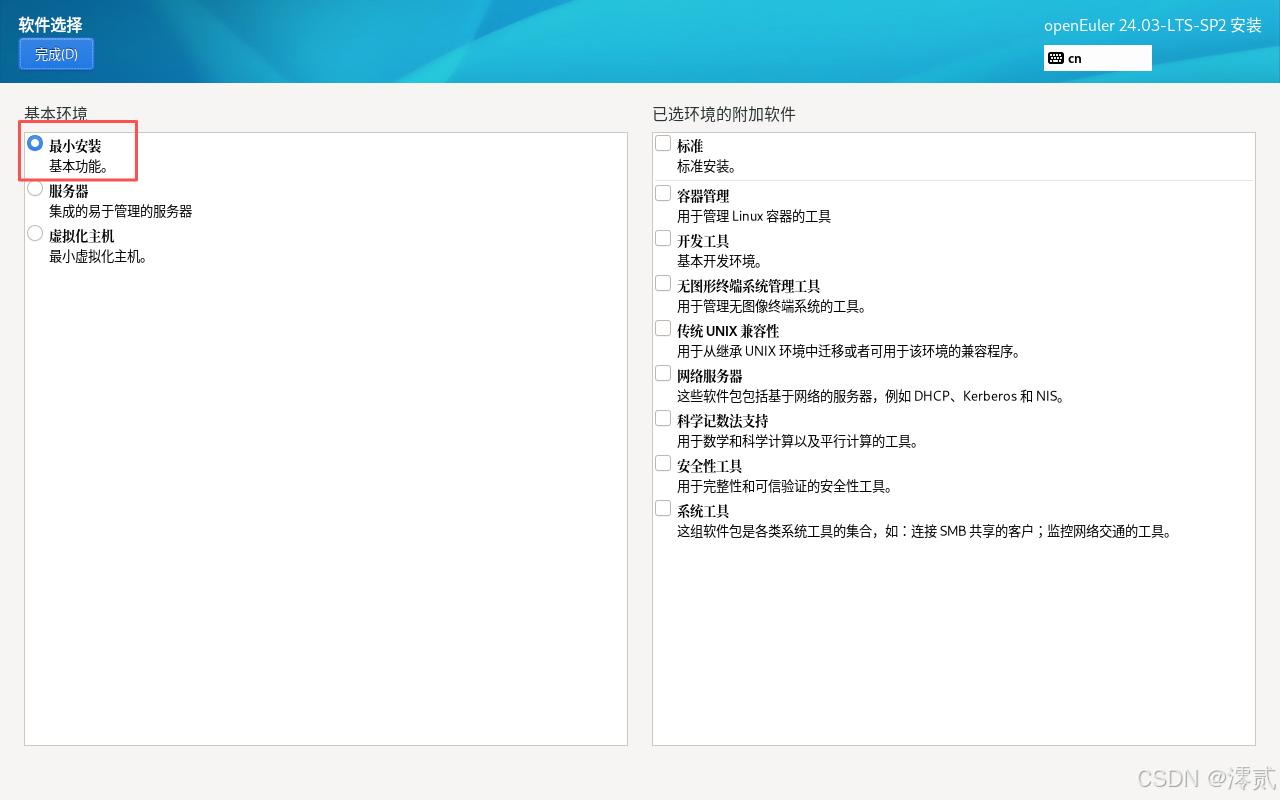This screenshot has width=1280, height=800.
Task: Check 无图形终端系统管理工具 option
Action: (x=662, y=282)
